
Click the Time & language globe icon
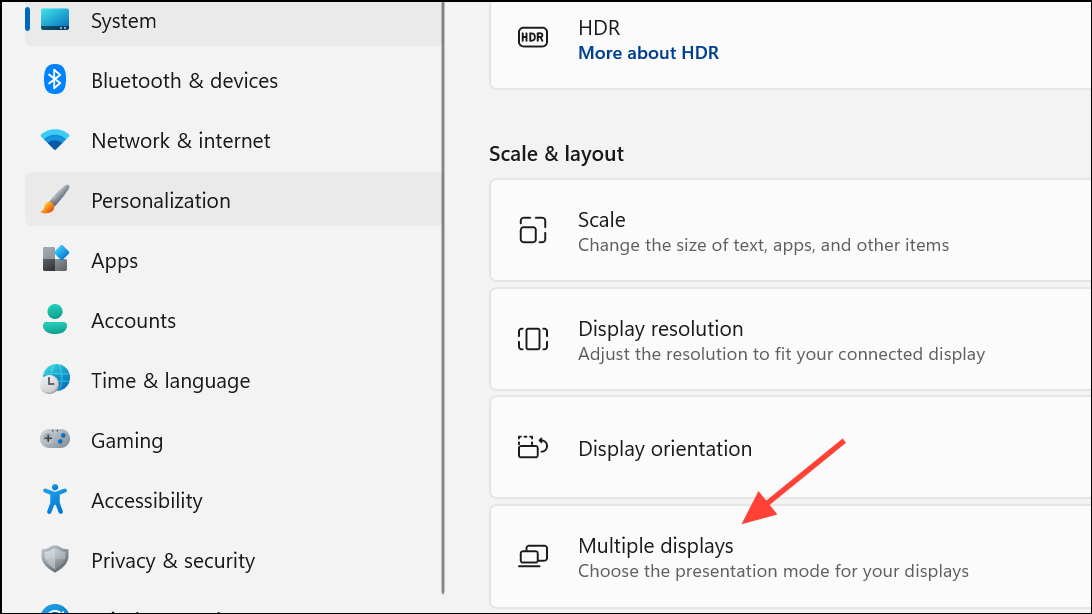tap(55, 380)
